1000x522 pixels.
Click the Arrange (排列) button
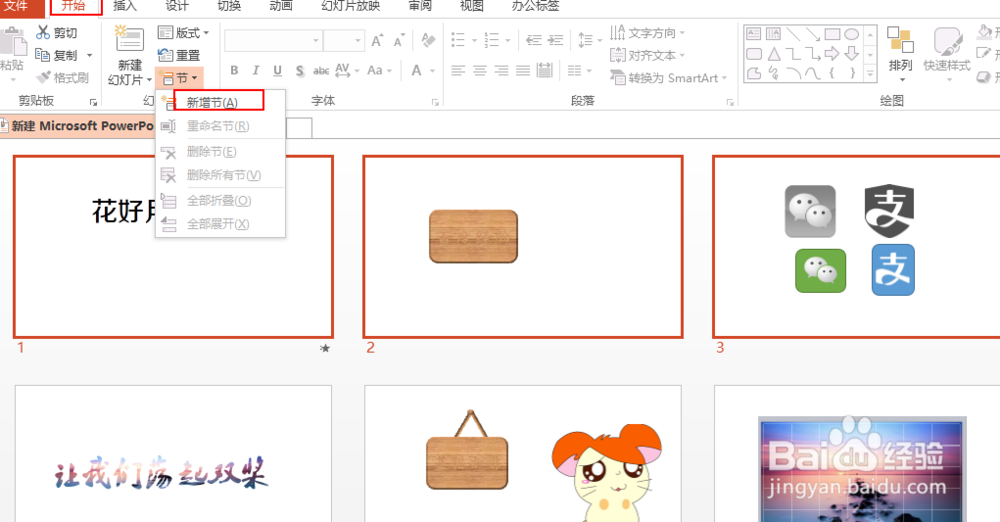coord(901,54)
